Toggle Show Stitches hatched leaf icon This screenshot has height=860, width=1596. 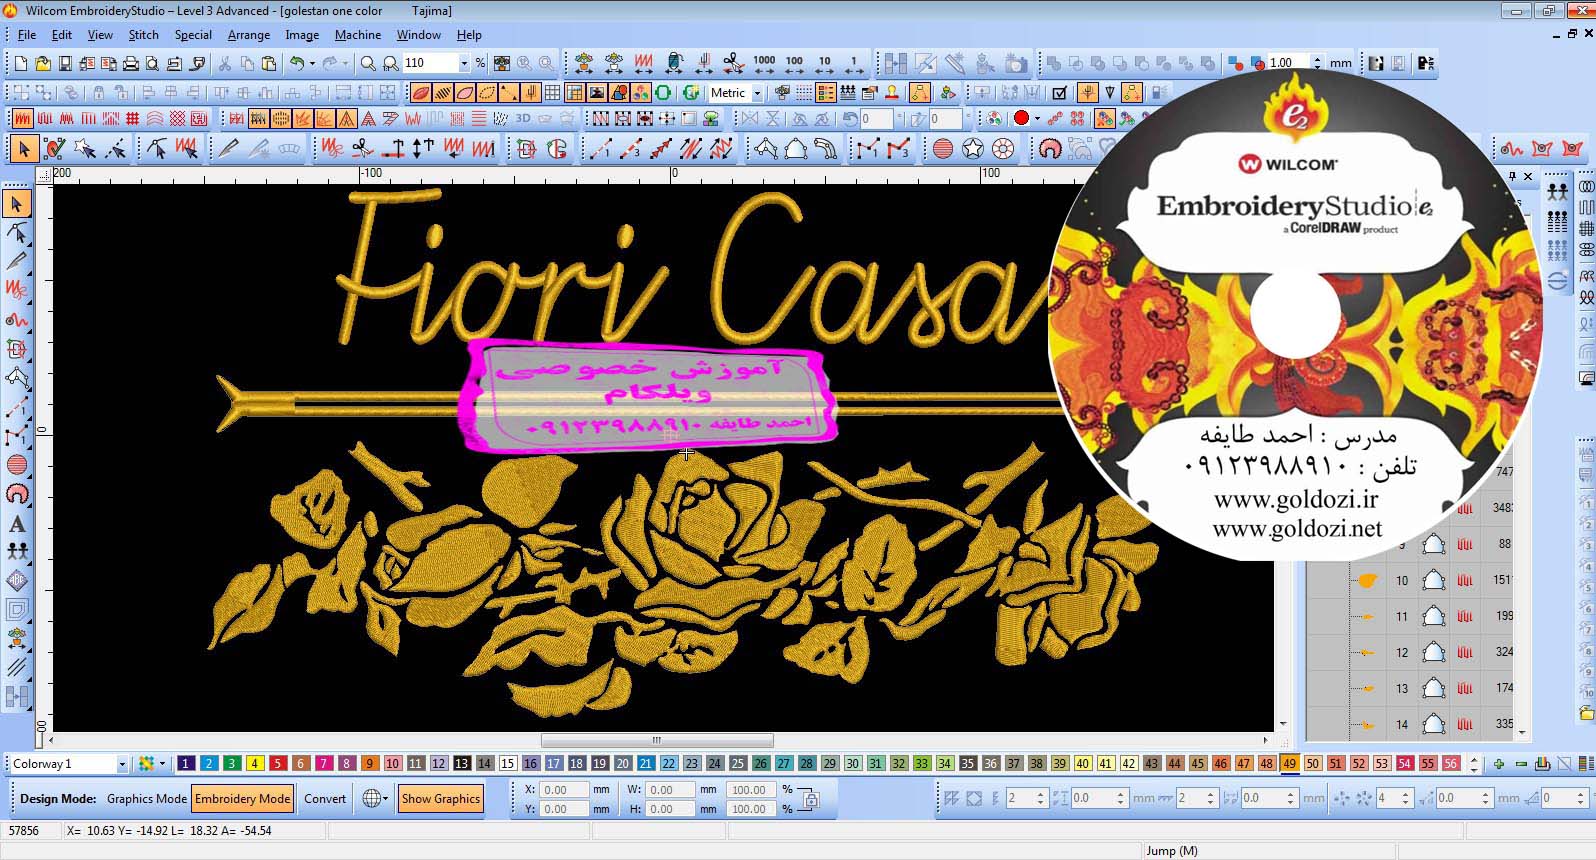pyautogui.click(x=443, y=93)
